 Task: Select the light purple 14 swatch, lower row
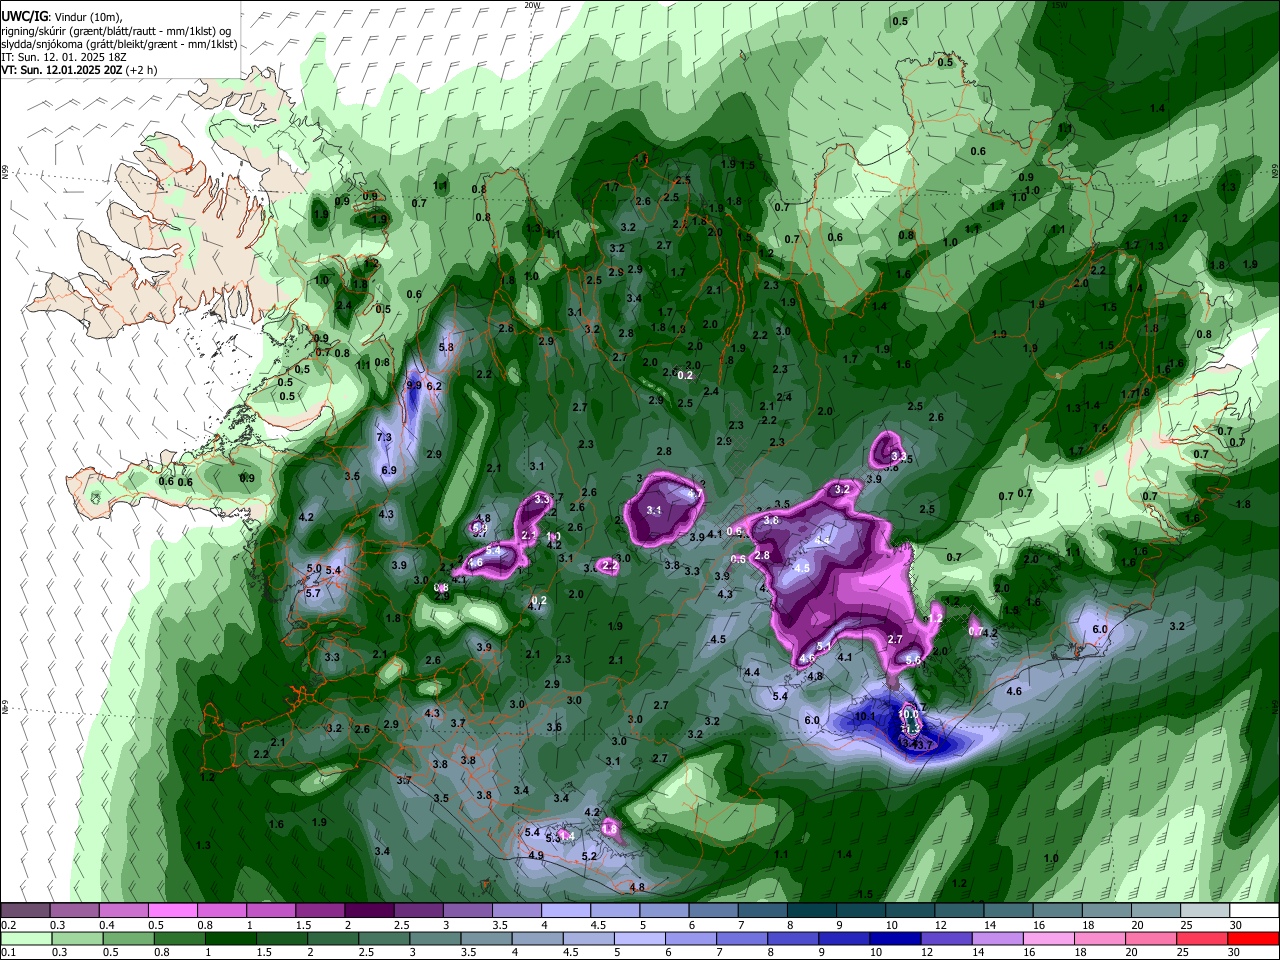point(998,938)
